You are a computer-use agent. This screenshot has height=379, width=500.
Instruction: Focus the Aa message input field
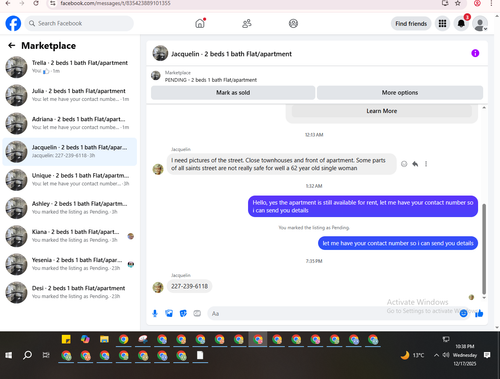click(x=333, y=314)
